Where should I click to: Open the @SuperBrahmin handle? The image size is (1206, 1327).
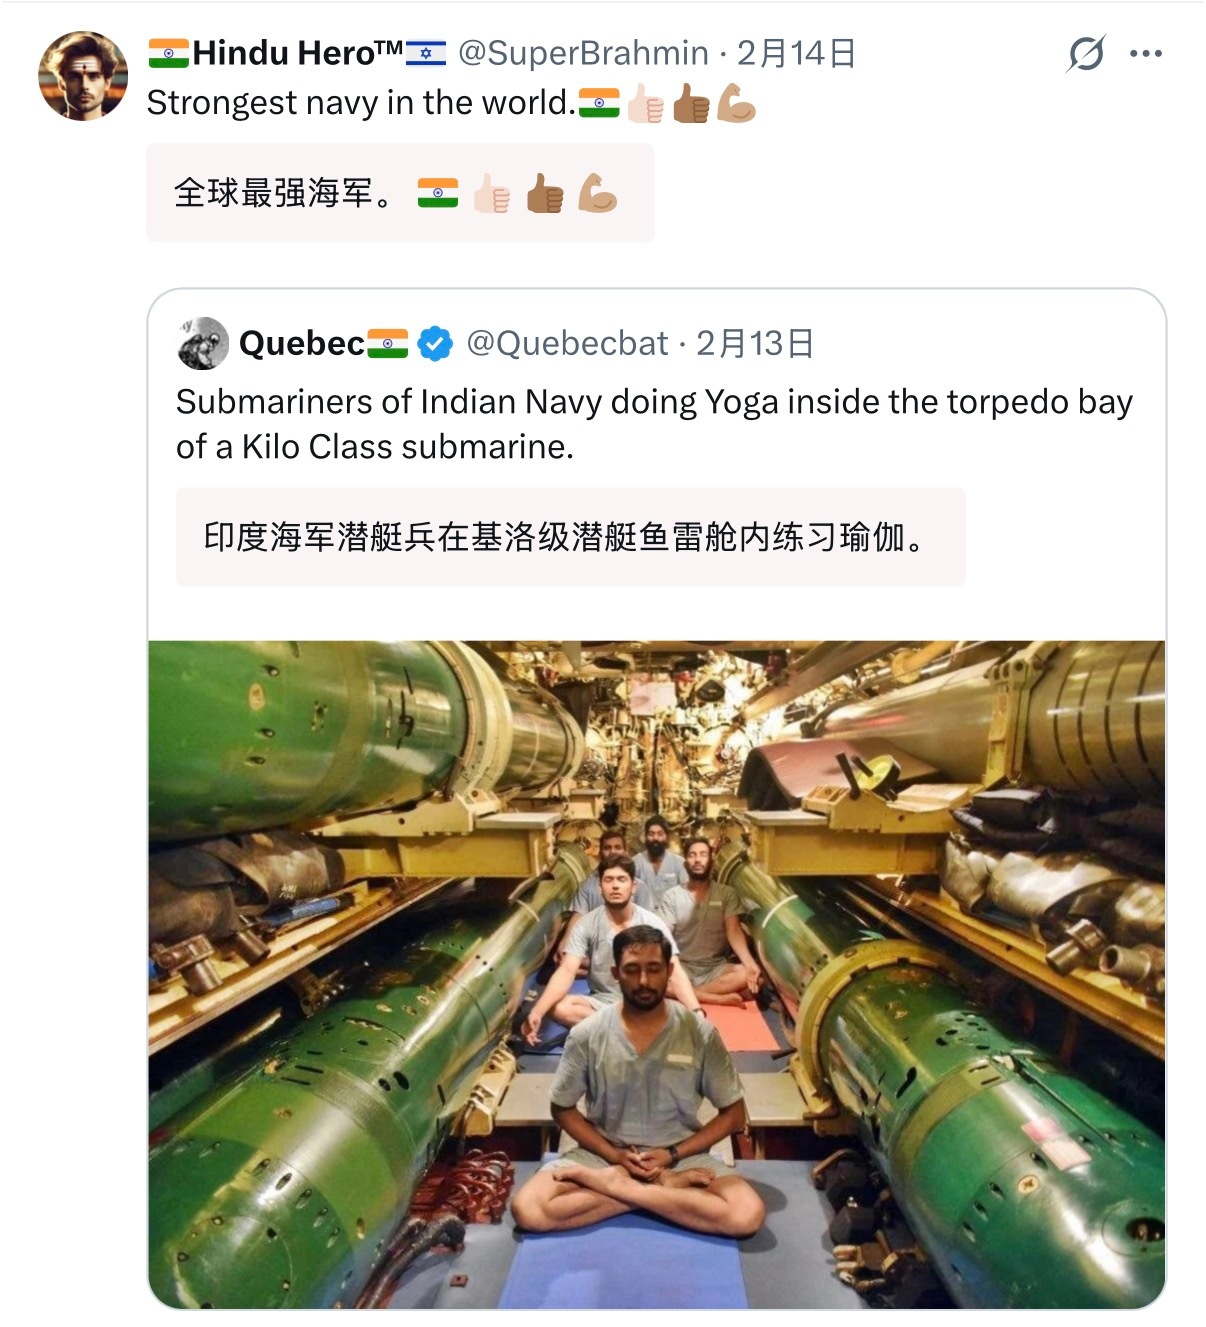583,53
